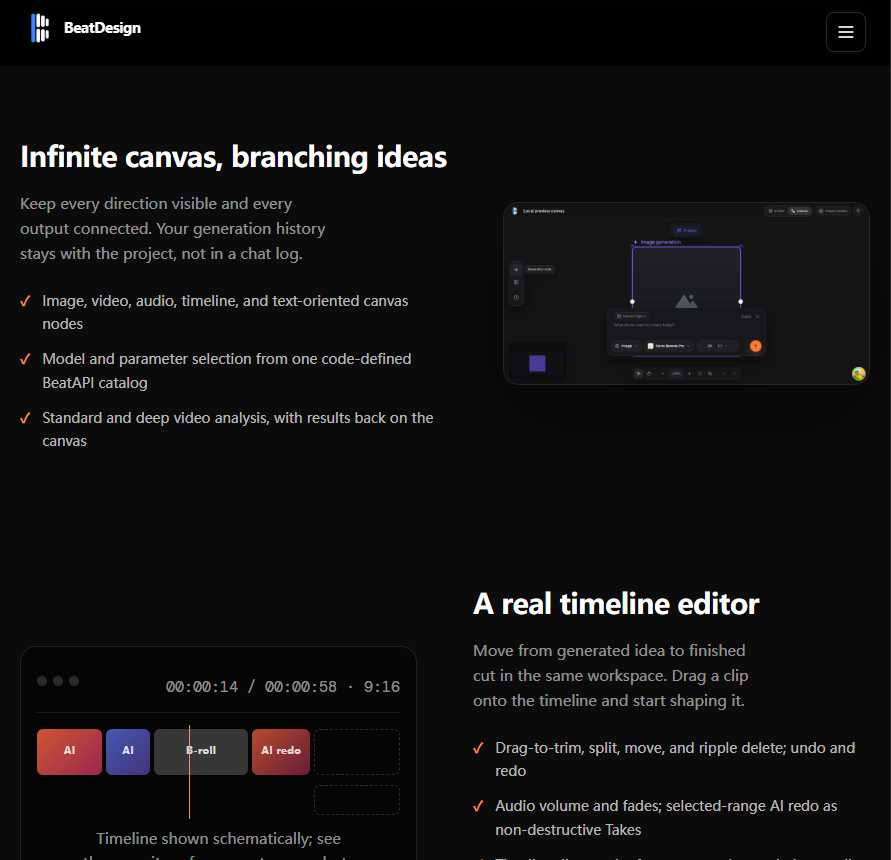Viewport: 891px width, 860px height.
Task: Click the orange generate button in canvas preview
Action: tap(755, 346)
